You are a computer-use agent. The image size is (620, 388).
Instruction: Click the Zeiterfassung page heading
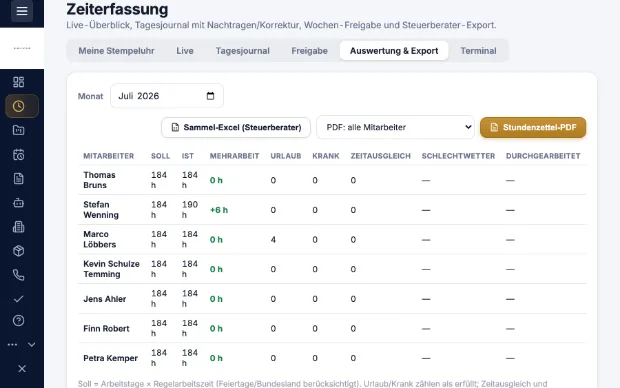(x=117, y=9)
